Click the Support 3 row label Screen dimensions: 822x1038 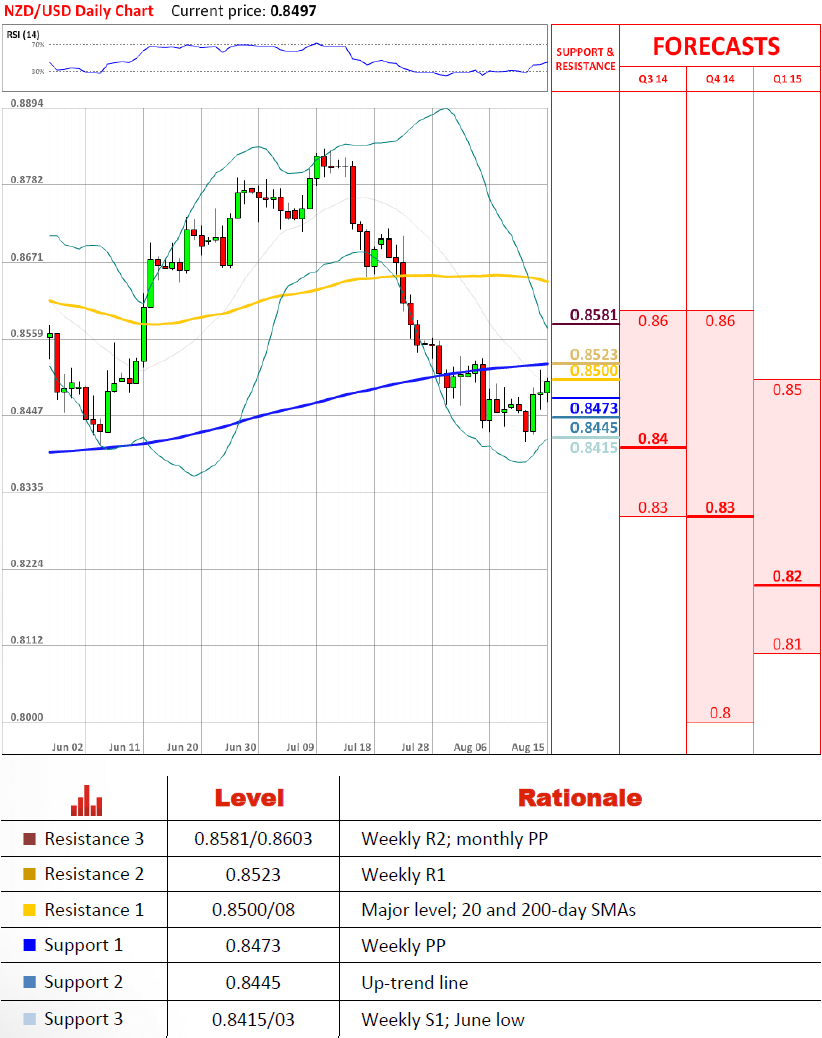pyautogui.click(x=83, y=1019)
